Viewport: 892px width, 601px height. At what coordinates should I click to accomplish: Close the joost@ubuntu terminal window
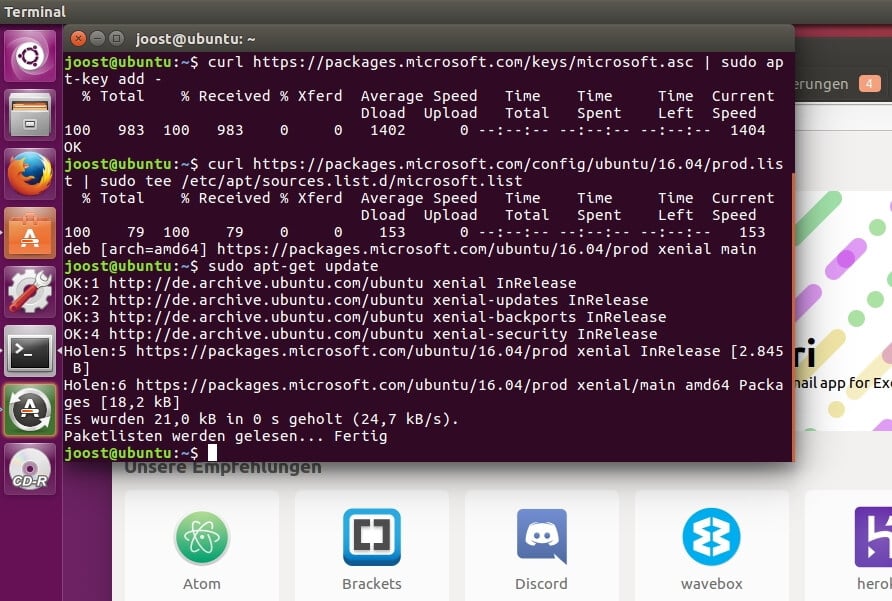pyautogui.click(x=79, y=39)
